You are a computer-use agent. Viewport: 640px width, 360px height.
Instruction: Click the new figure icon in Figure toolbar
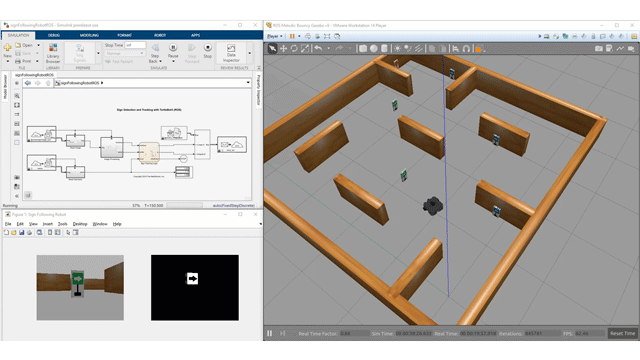[x=6, y=233]
